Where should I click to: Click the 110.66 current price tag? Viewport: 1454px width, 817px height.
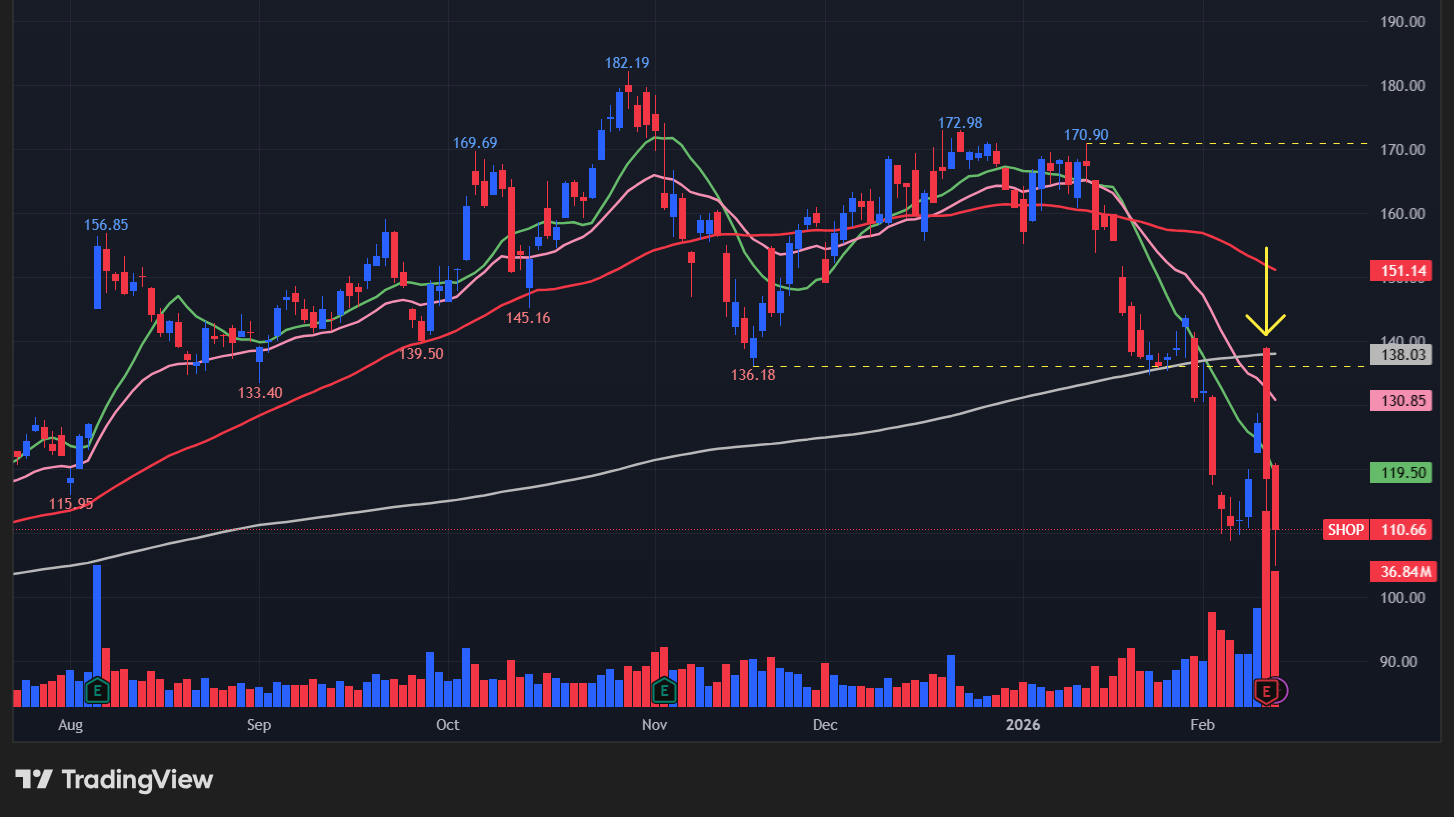click(1403, 530)
